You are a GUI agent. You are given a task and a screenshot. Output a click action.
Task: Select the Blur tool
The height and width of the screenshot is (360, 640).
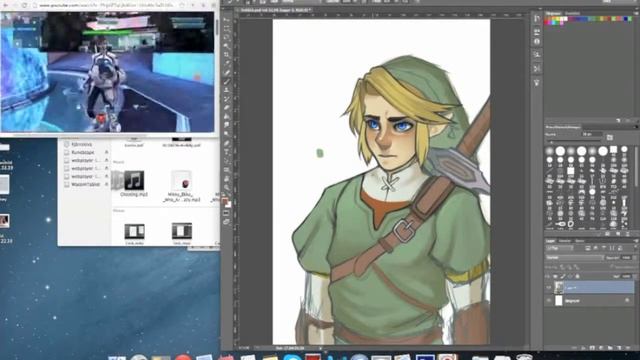coord(227,125)
